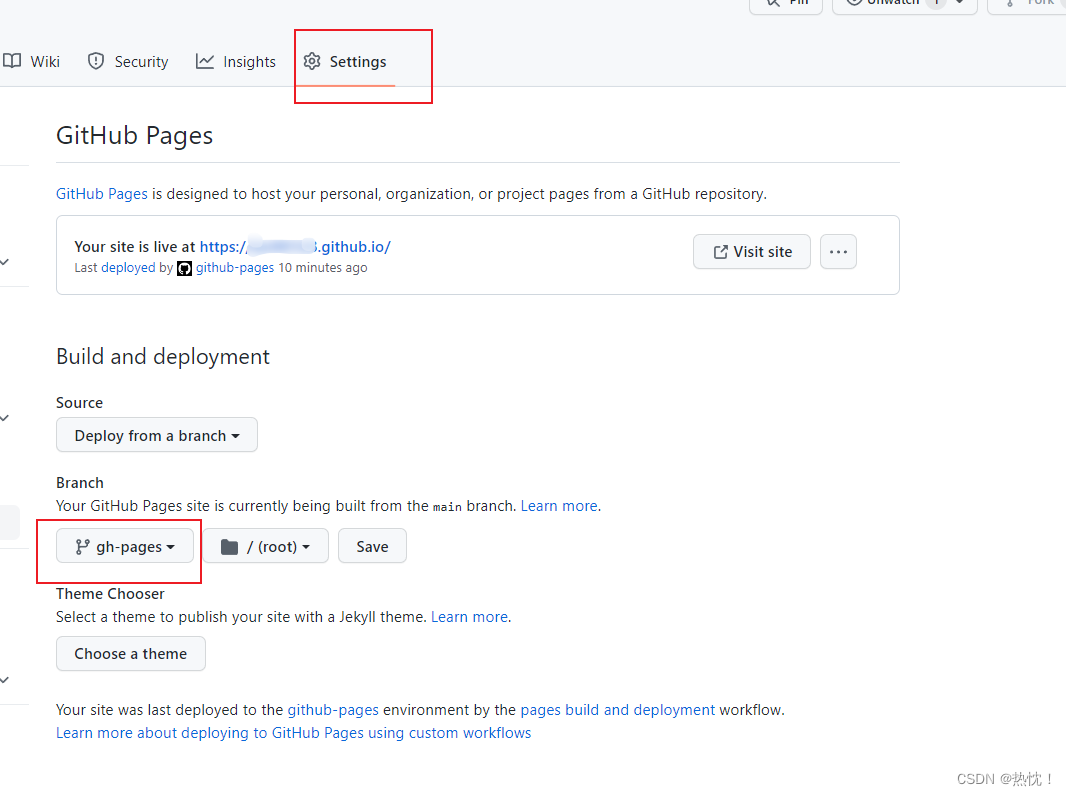
Task: Open the Security tab
Action: coord(128,62)
